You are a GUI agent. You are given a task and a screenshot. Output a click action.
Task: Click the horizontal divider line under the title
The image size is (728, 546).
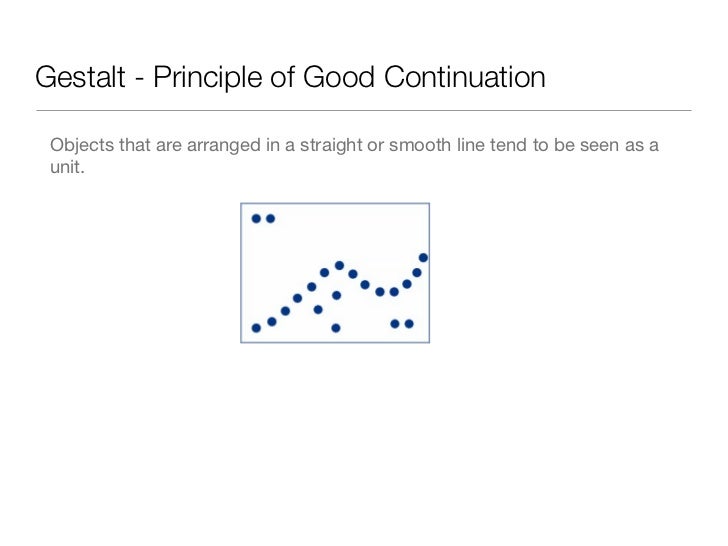pos(363,110)
